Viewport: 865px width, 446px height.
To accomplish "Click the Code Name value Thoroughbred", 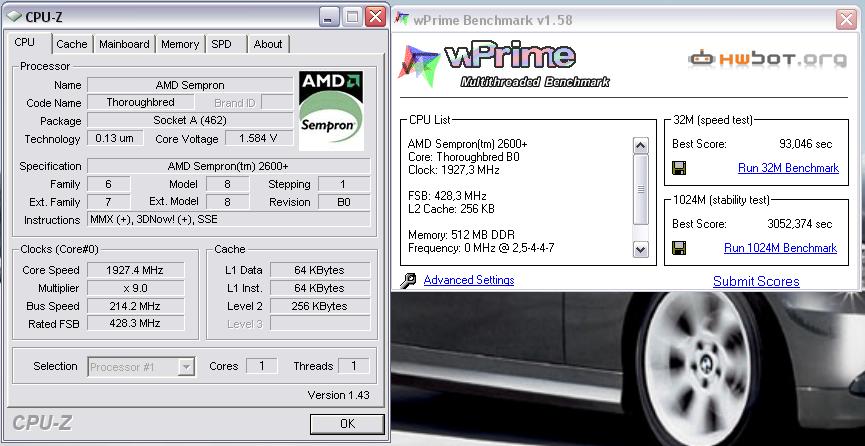I will coord(140,102).
